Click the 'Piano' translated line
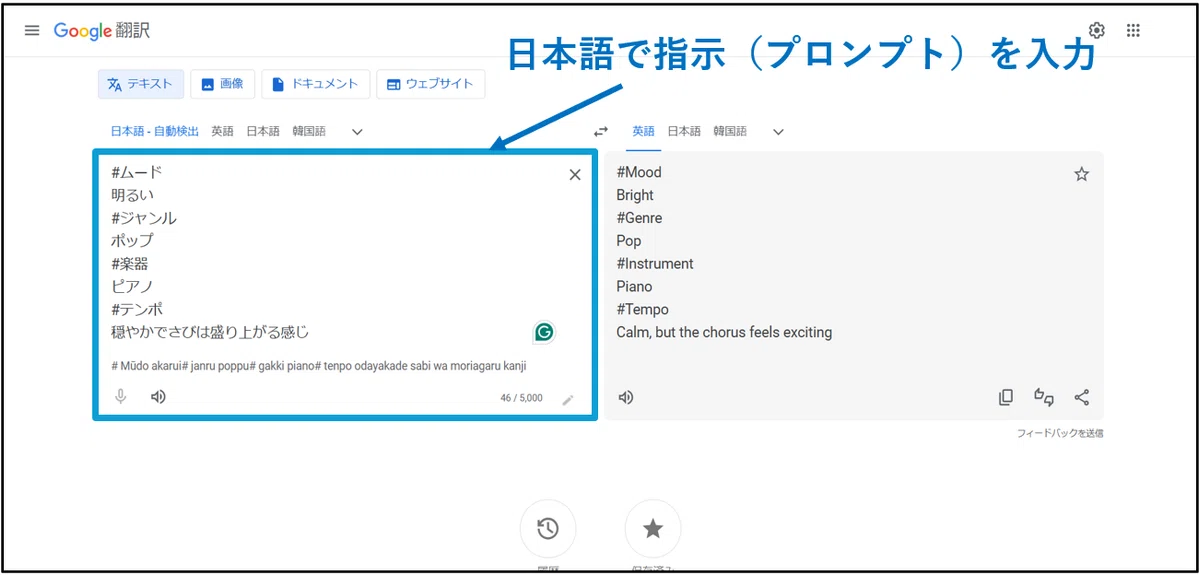 [x=634, y=287]
